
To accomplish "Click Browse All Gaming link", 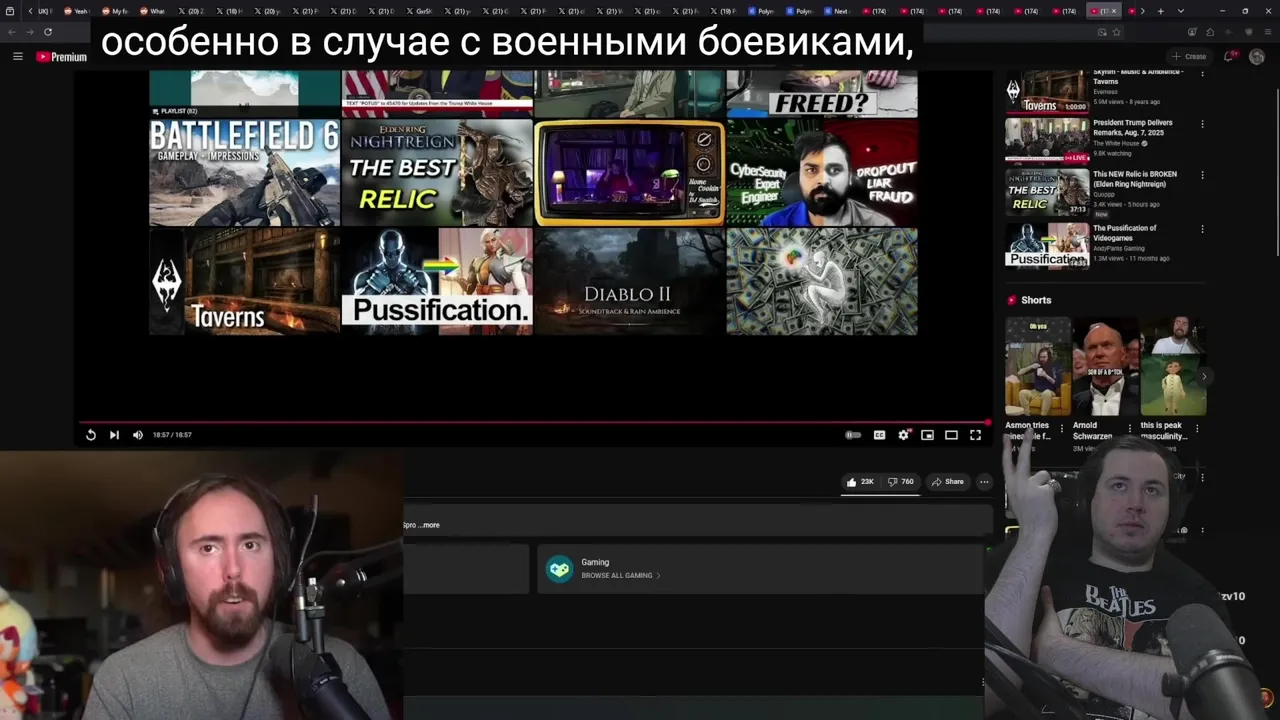I will (620, 576).
